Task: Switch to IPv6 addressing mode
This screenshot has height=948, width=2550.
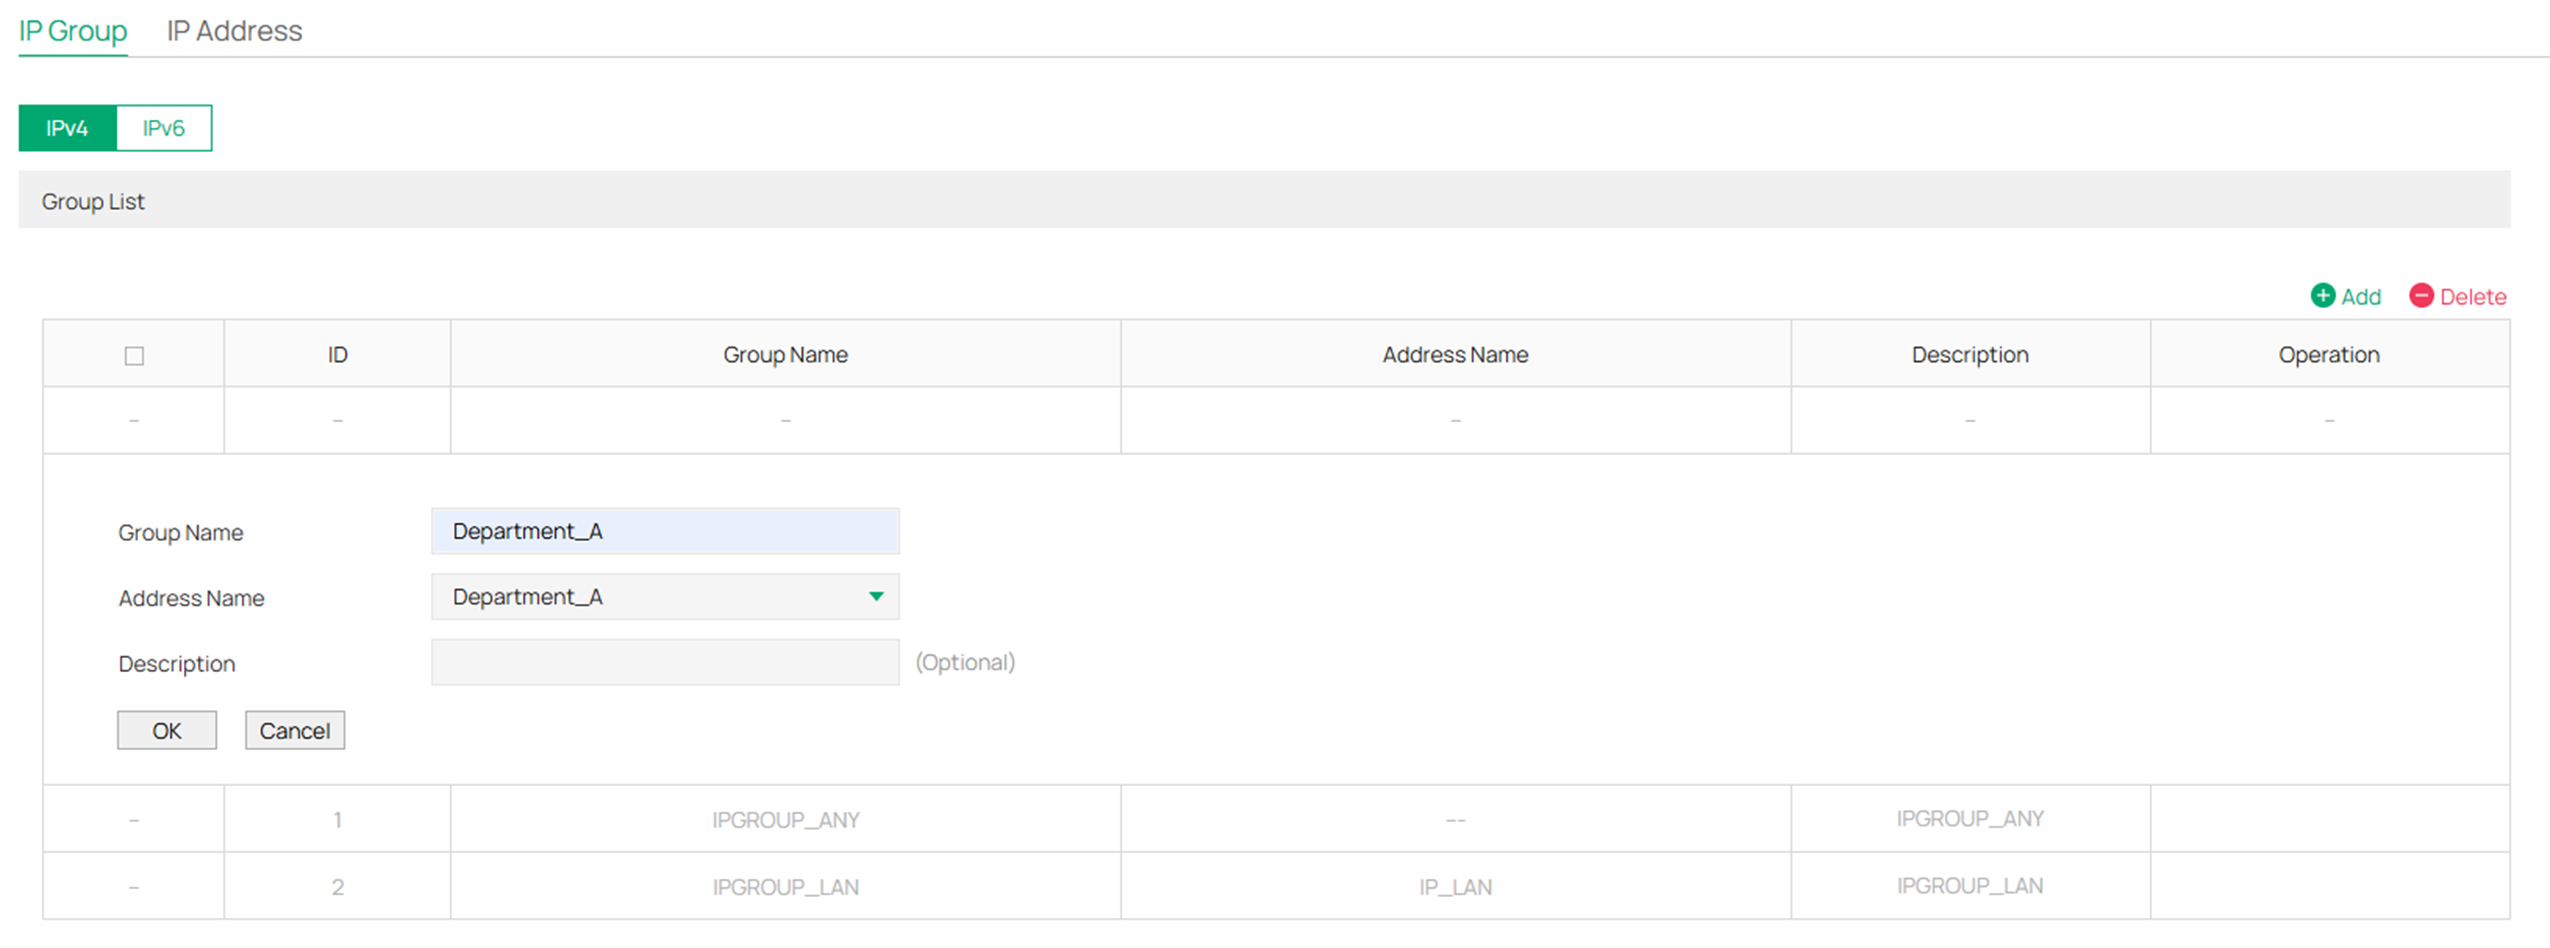Action: click(x=163, y=127)
